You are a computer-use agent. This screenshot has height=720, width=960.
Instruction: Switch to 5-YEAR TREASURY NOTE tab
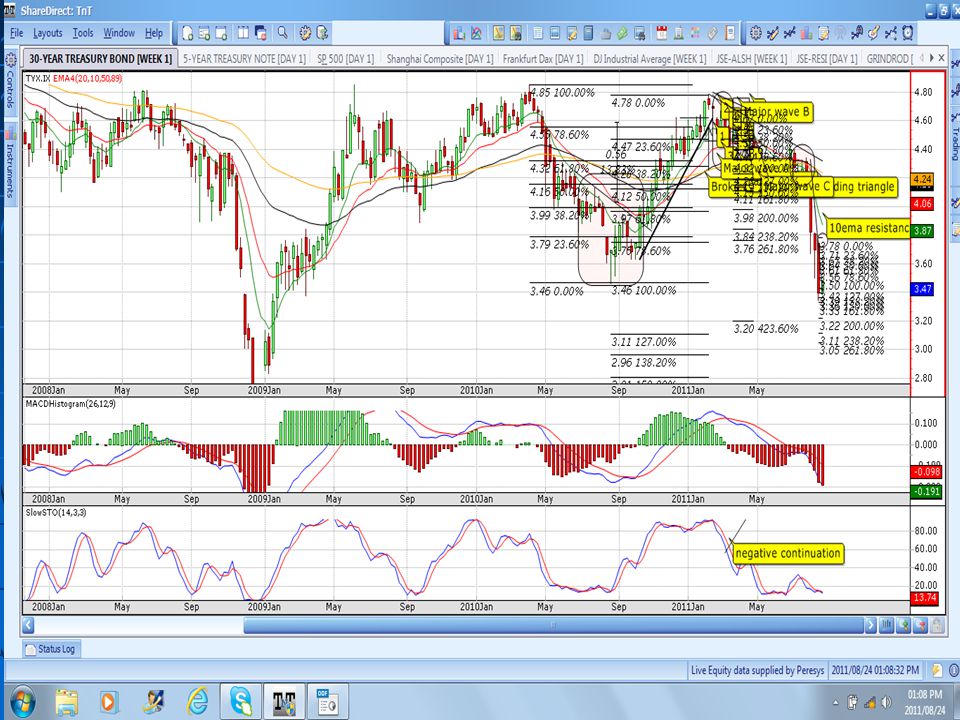[244, 59]
